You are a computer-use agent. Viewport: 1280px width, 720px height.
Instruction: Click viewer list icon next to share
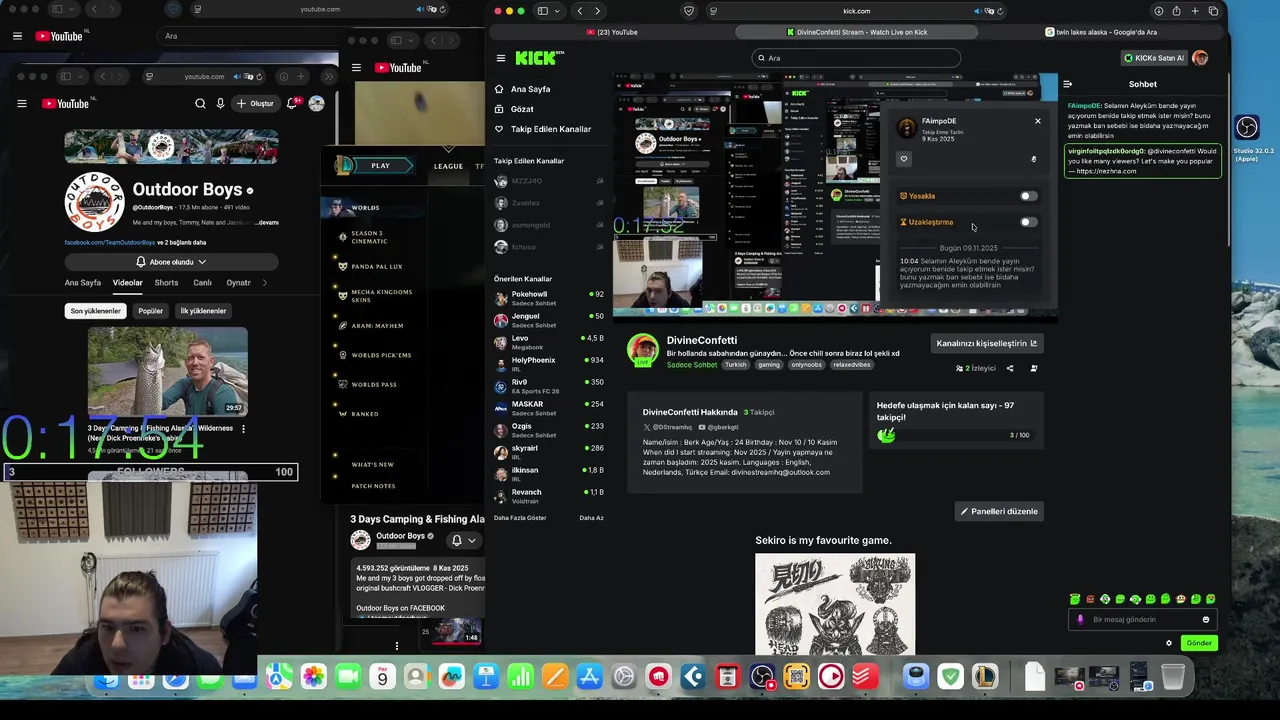(x=1034, y=368)
